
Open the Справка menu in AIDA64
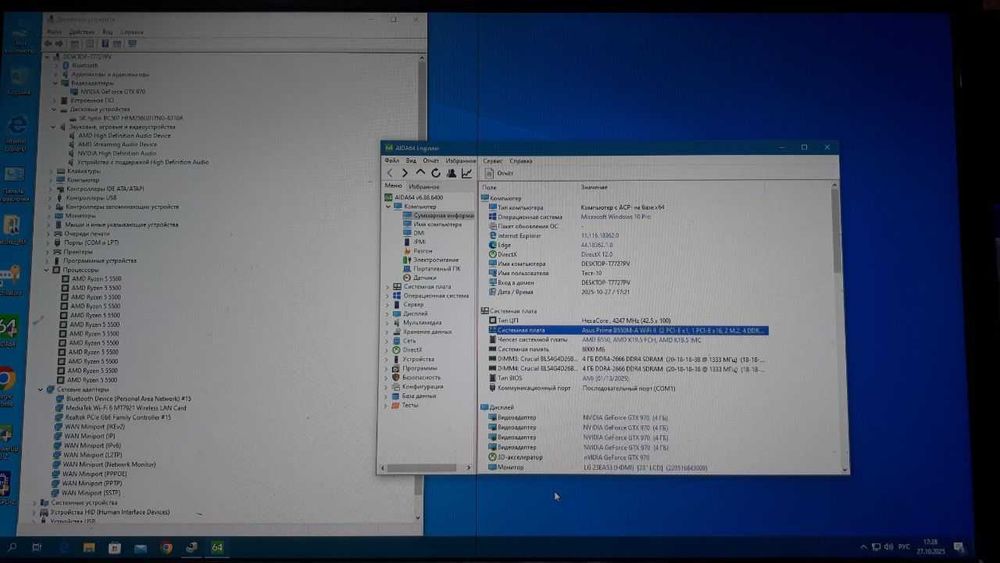pos(521,161)
